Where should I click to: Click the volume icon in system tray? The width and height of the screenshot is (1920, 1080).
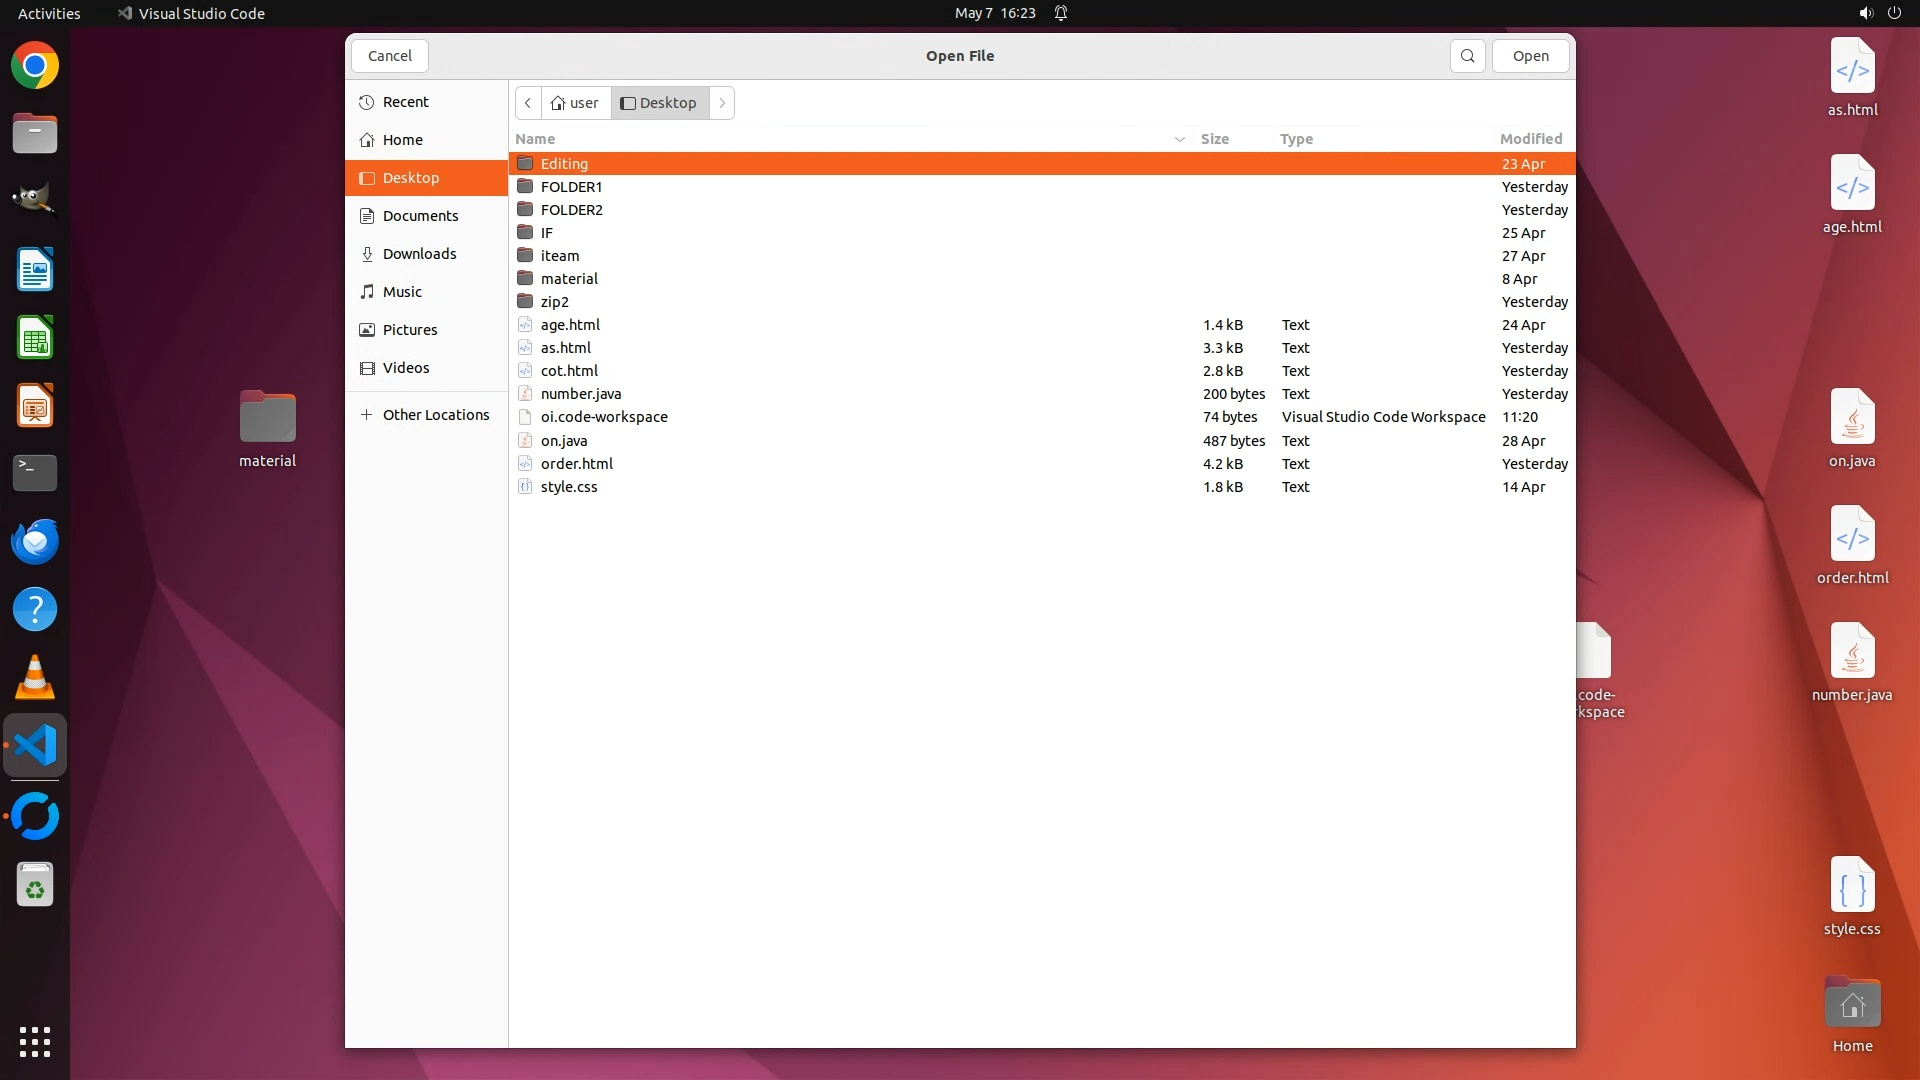point(1866,13)
